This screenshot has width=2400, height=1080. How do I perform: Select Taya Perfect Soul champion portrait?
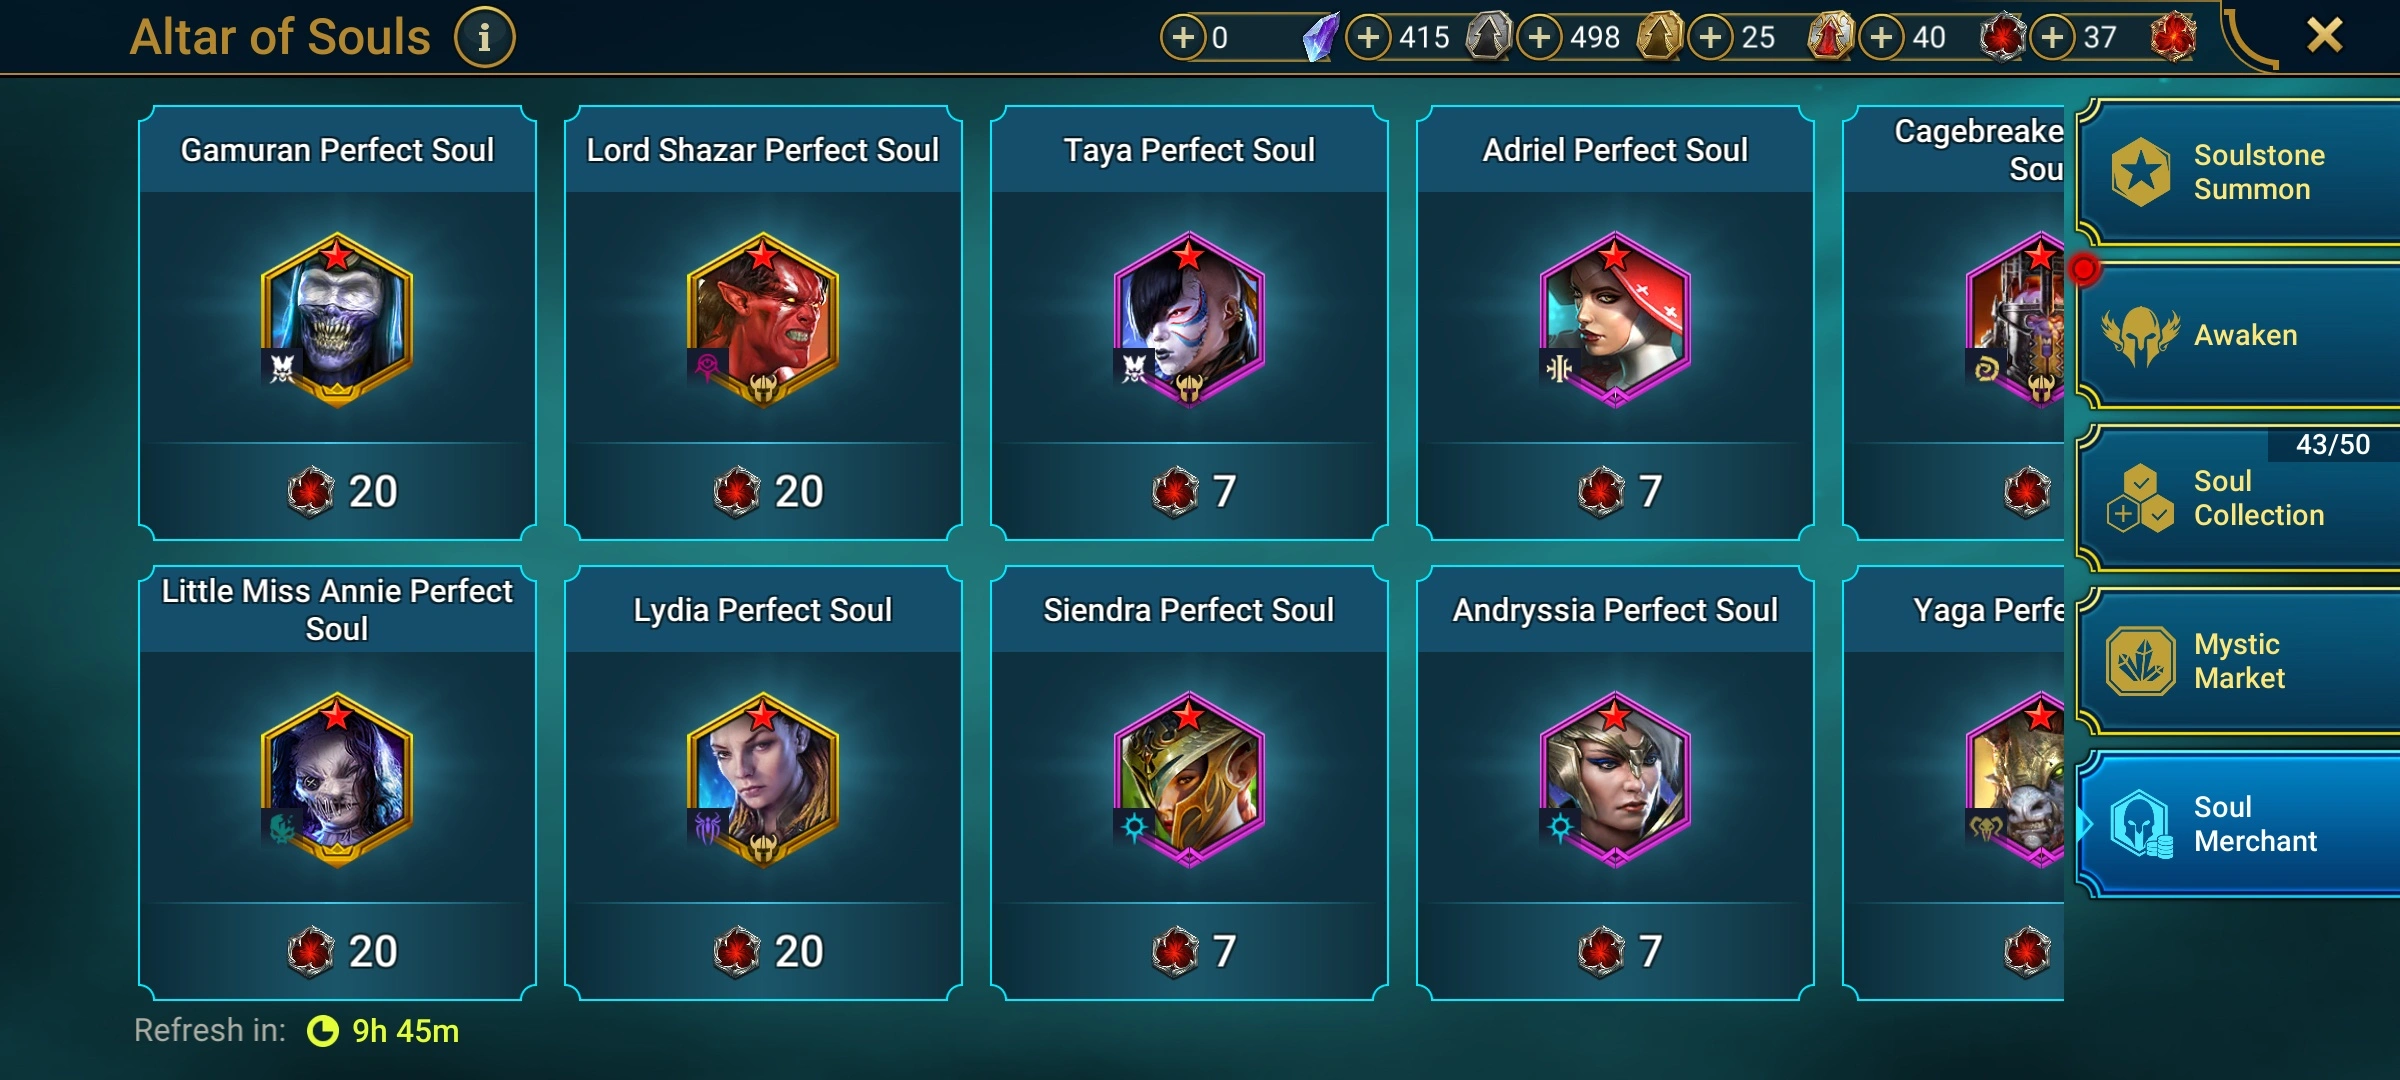point(1189,319)
